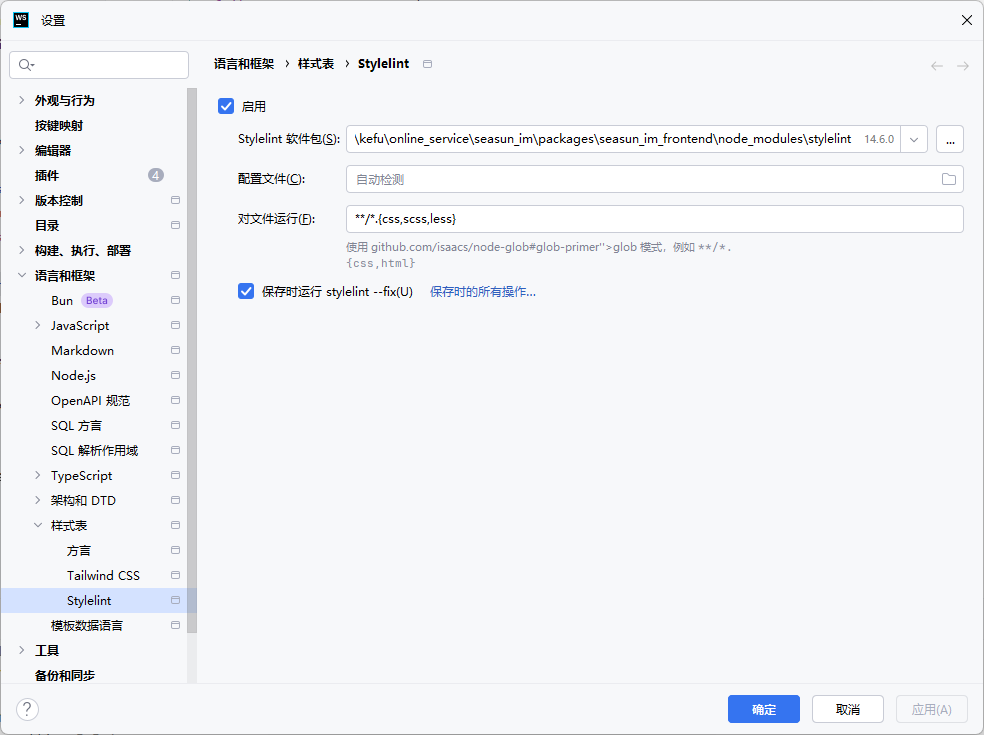Expand the JavaScript settings node

click(x=38, y=326)
